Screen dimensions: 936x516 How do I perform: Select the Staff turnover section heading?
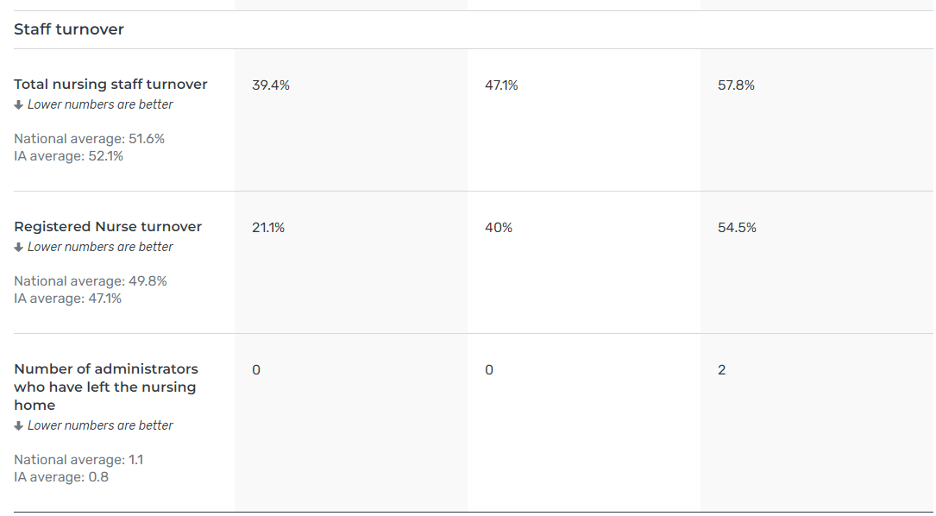point(69,30)
